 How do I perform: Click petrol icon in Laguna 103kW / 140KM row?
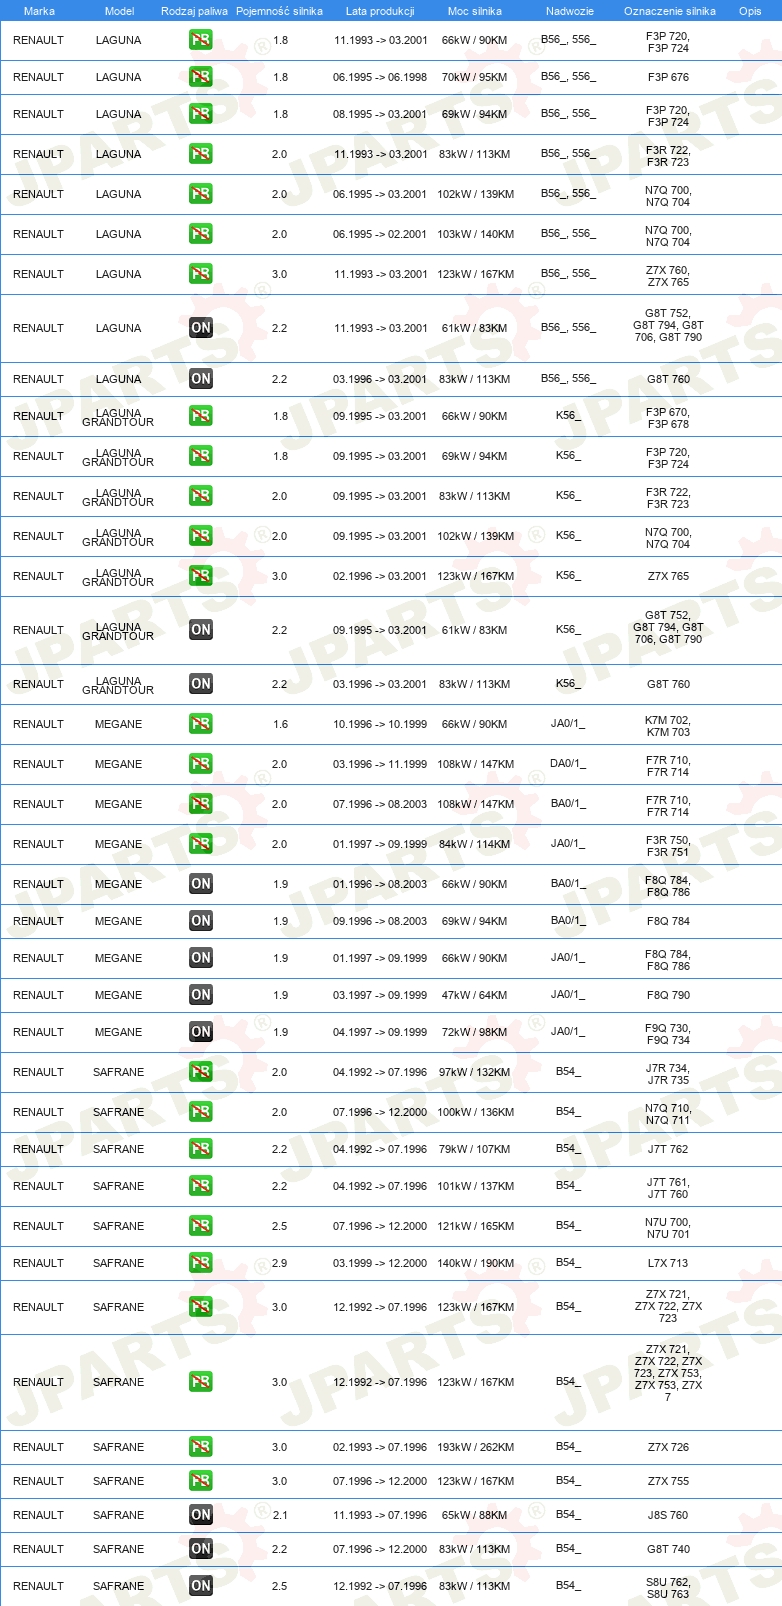coord(201,234)
